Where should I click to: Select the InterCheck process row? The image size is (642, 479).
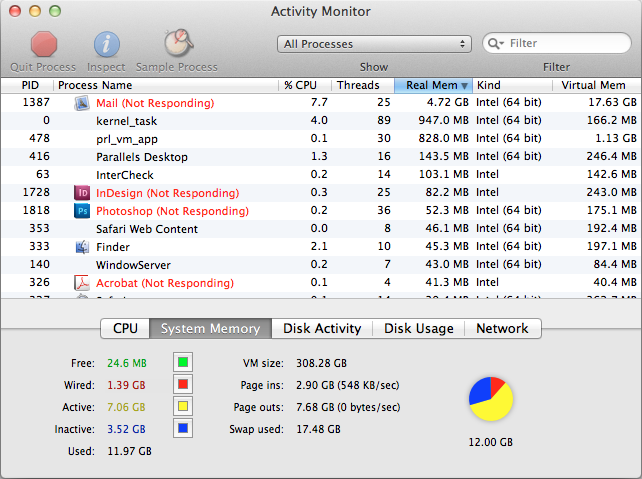tap(321, 175)
